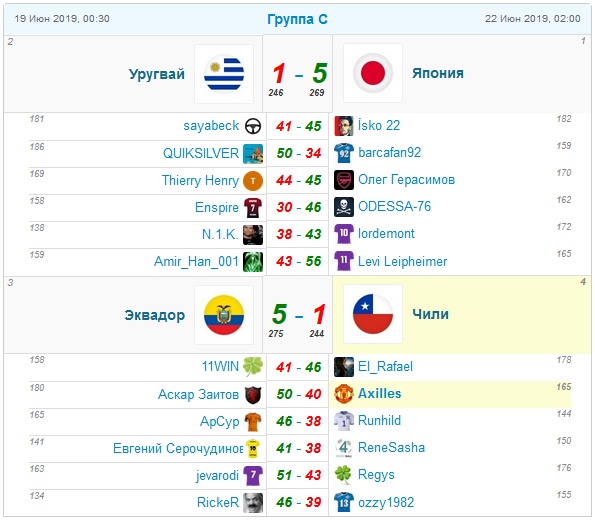Open the Эквадор team name link
Image resolution: width=595 pixels, height=520 pixels.
coord(155,315)
